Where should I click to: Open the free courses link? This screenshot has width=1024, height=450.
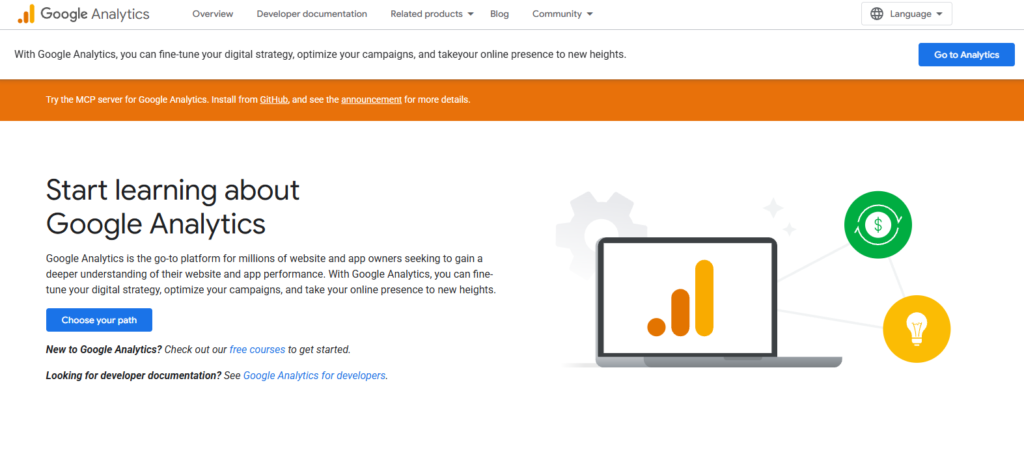coord(257,350)
